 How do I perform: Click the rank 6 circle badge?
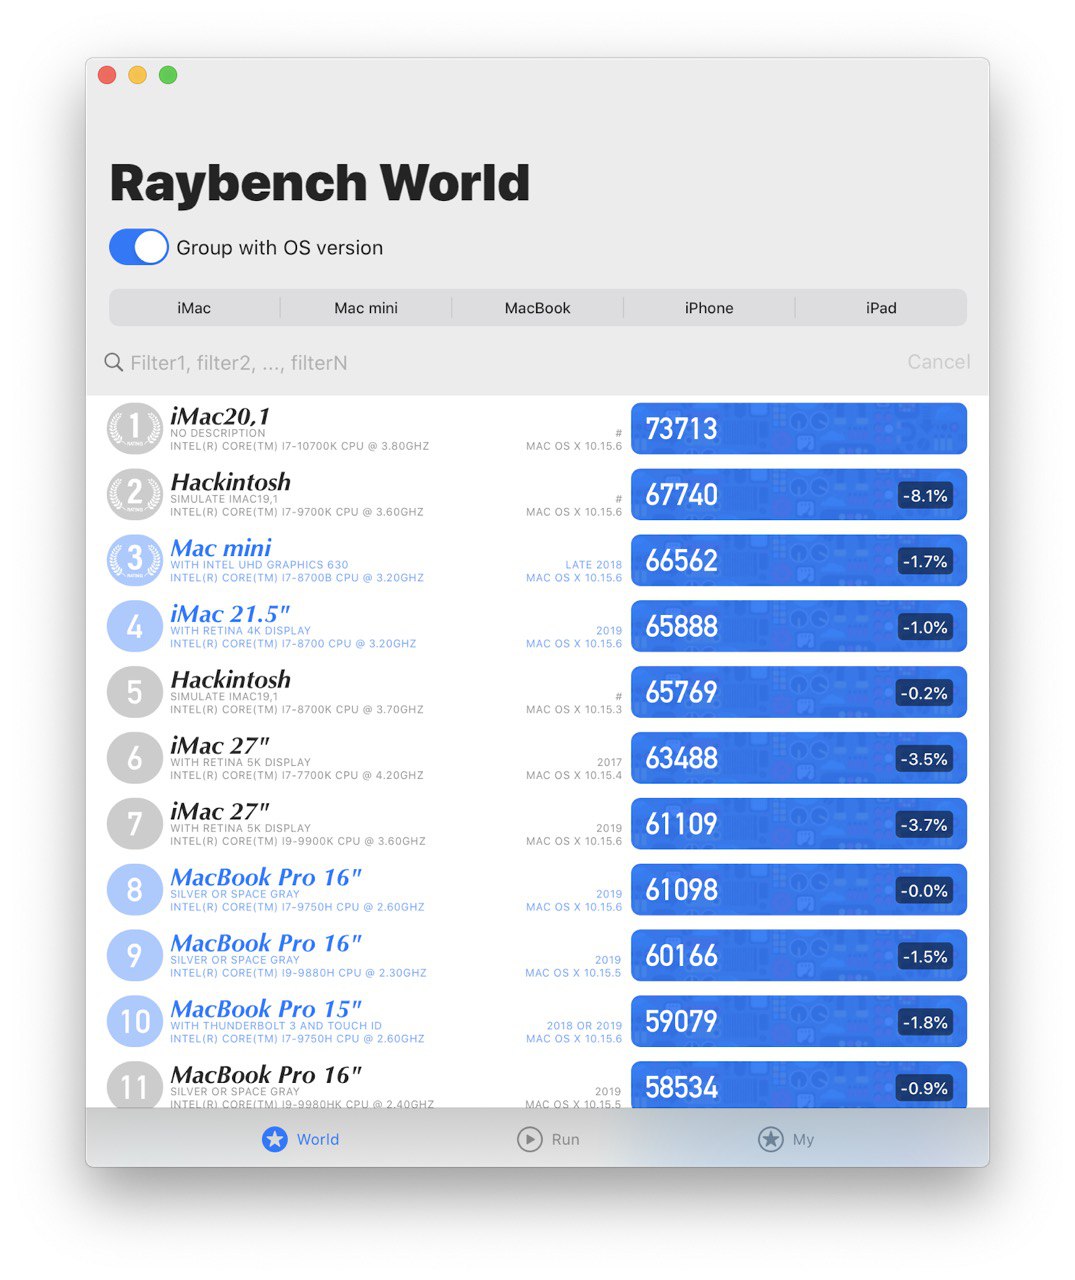tap(135, 758)
